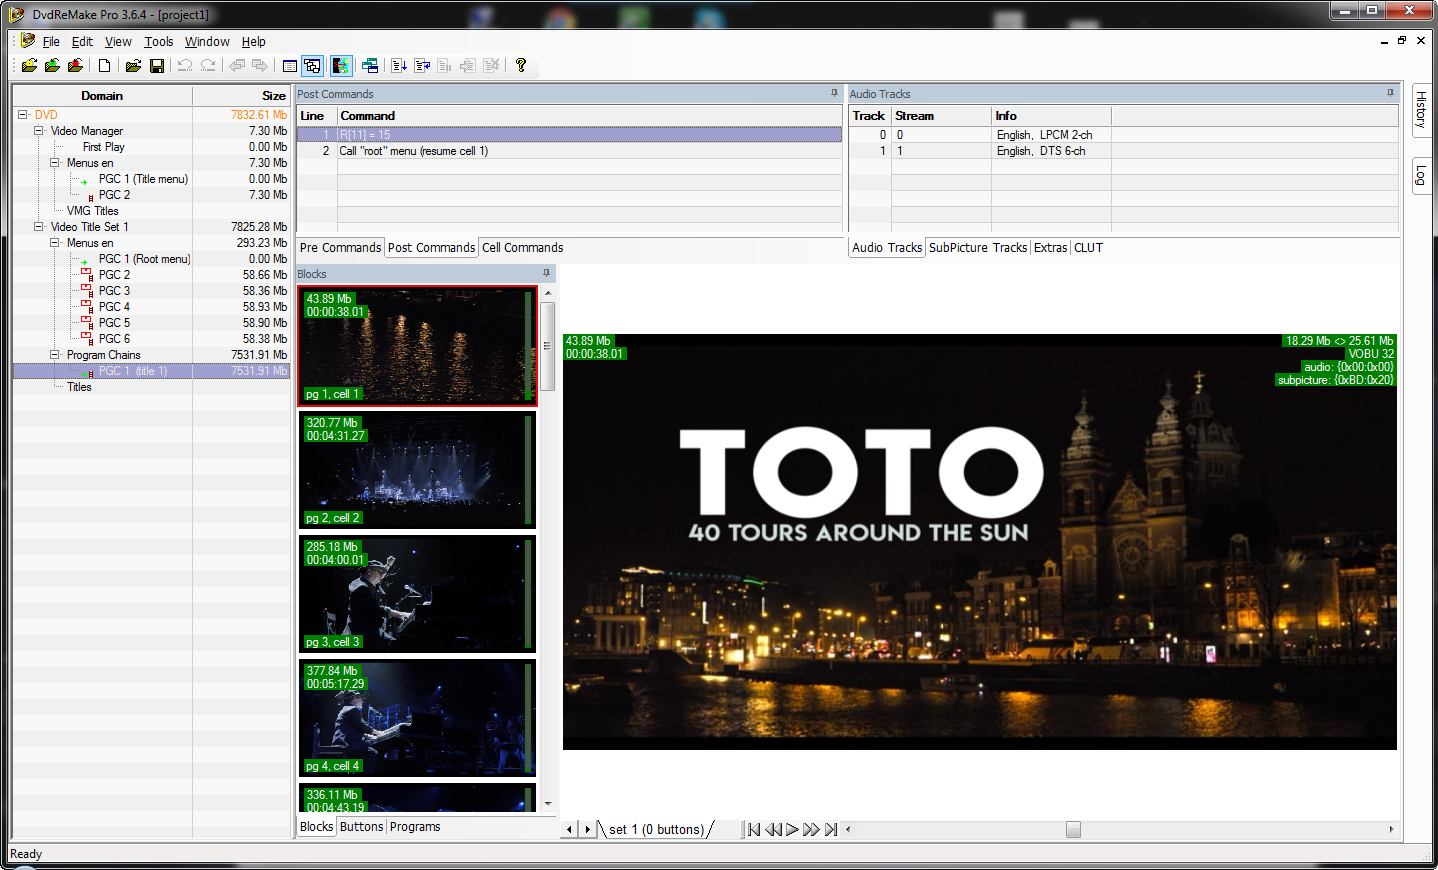The height and width of the screenshot is (870, 1438).
Task: Click the preview timeline slider thumb
Action: (1073, 829)
